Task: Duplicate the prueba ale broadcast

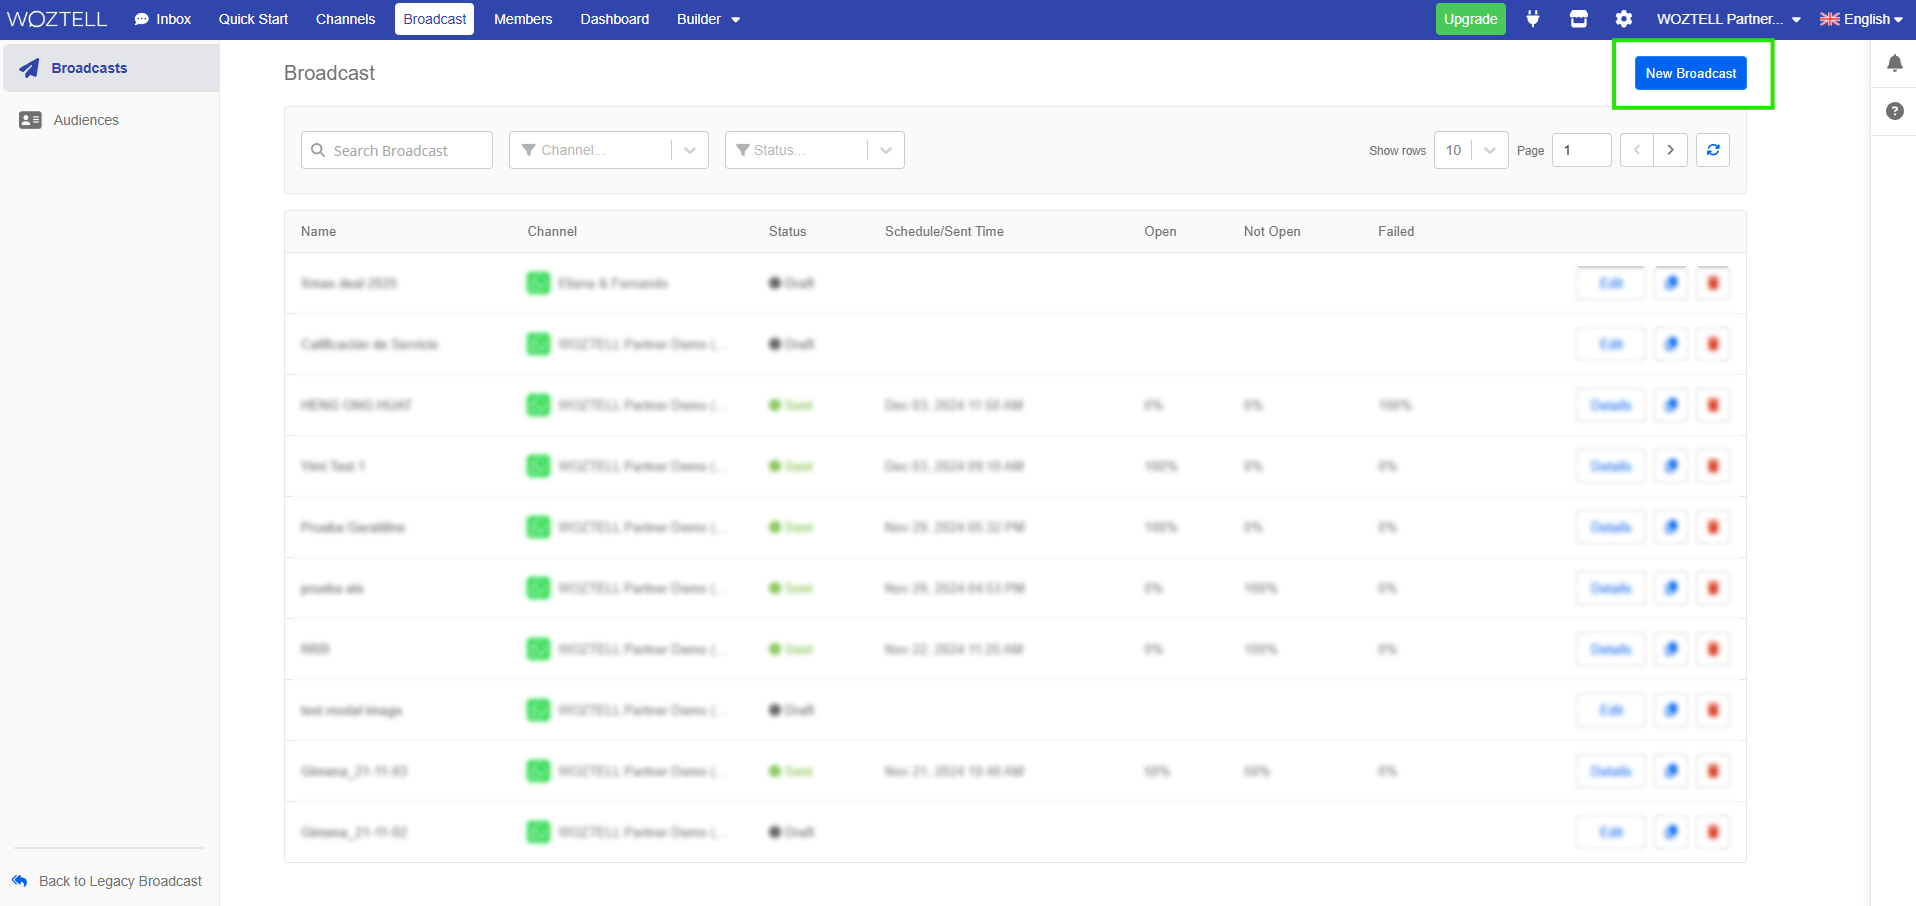Action: click(1671, 588)
